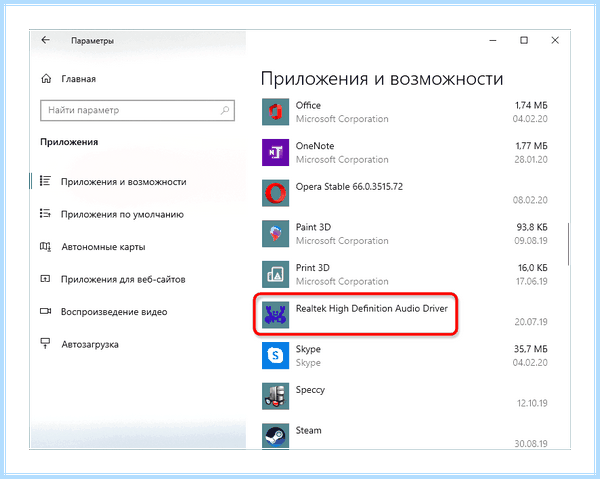
Task: Select the Realtek audio driver crab icon
Action: pyautogui.click(x=275, y=314)
